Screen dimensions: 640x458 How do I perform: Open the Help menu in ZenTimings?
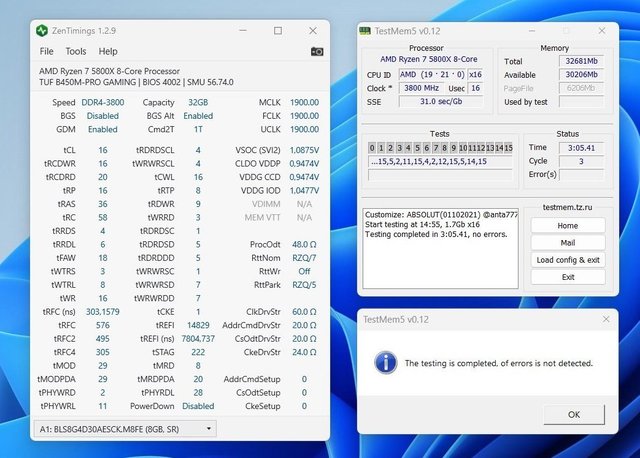point(108,51)
